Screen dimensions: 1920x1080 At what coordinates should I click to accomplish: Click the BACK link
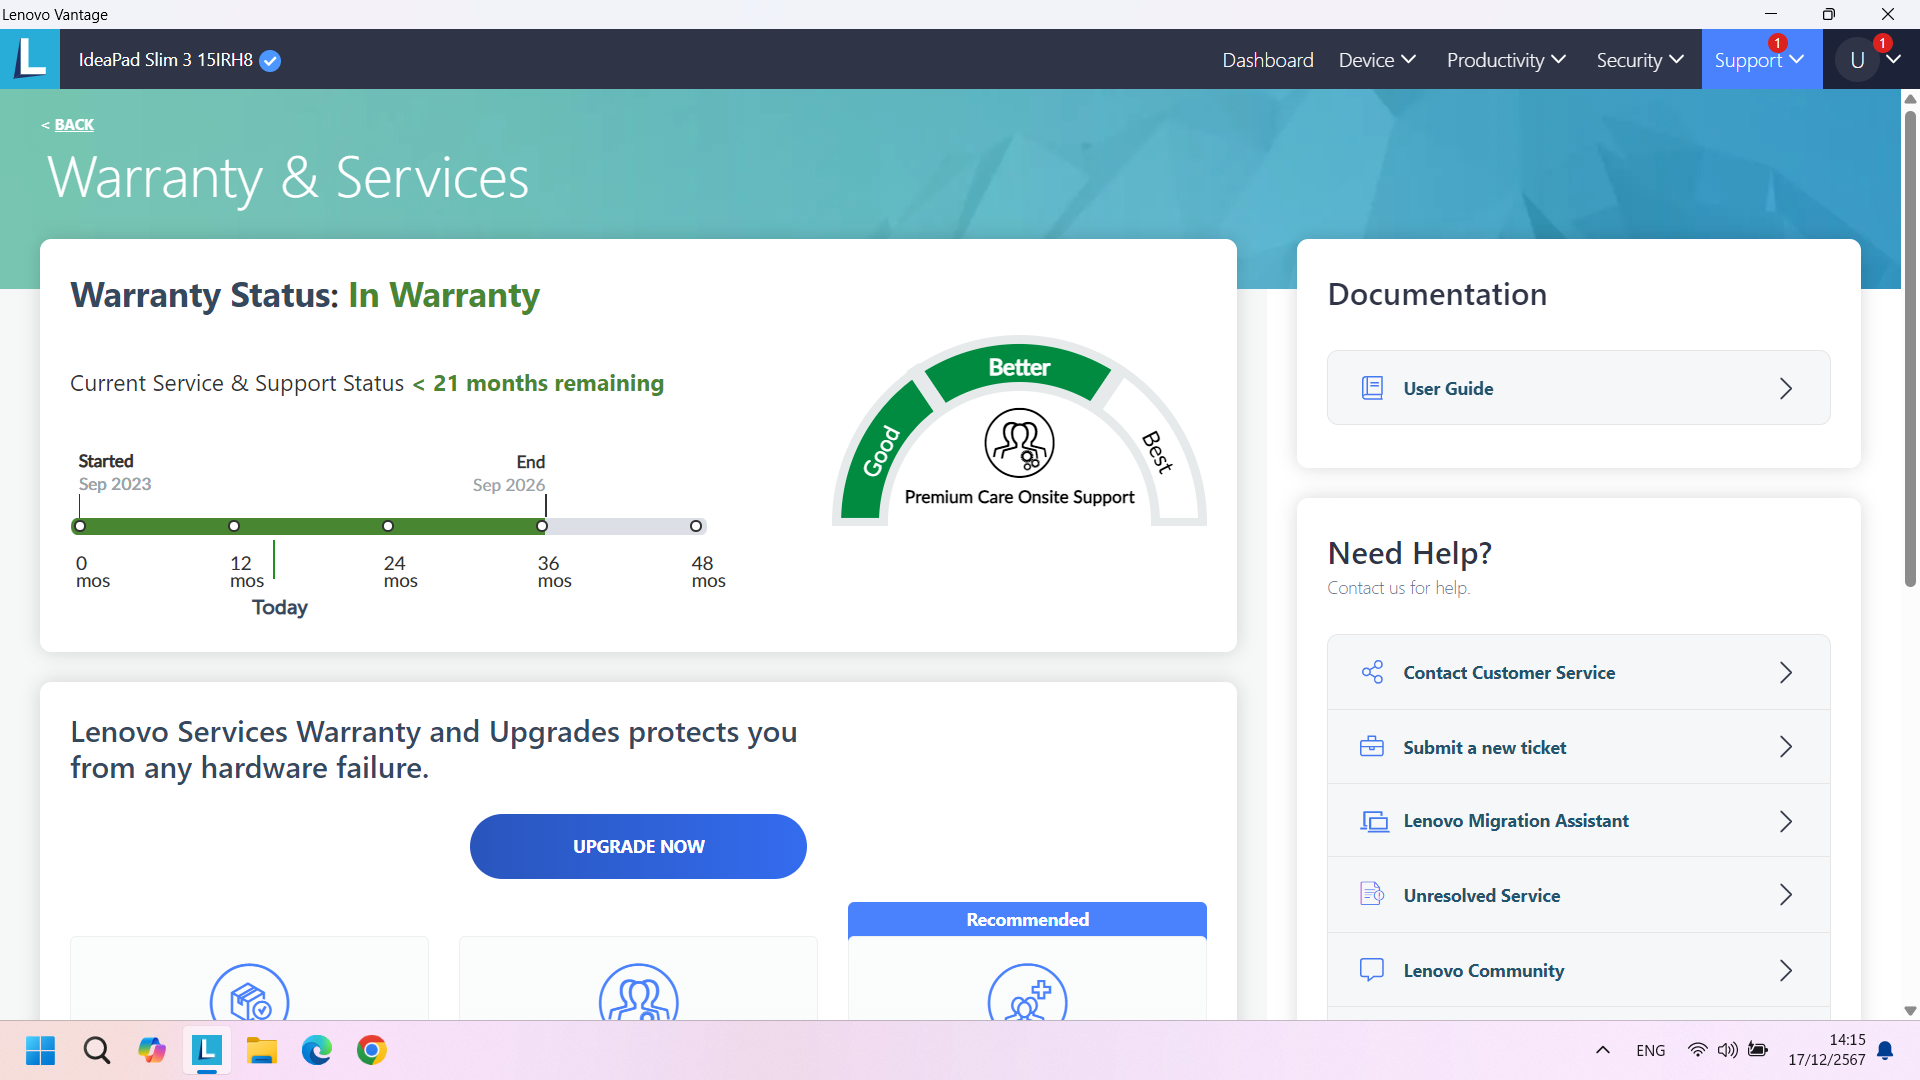(74, 125)
